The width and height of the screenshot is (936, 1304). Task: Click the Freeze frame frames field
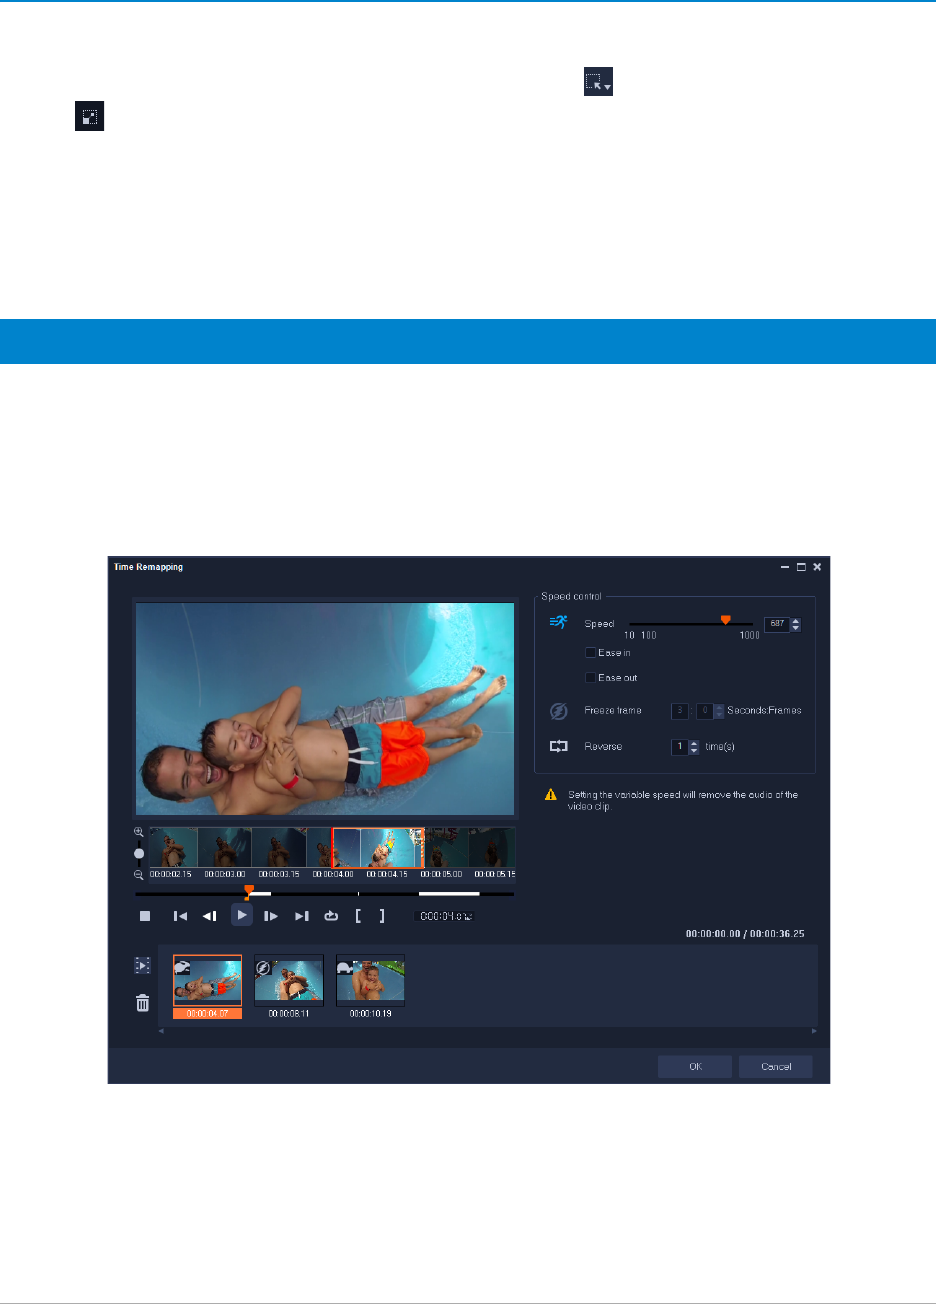click(705, 711)
